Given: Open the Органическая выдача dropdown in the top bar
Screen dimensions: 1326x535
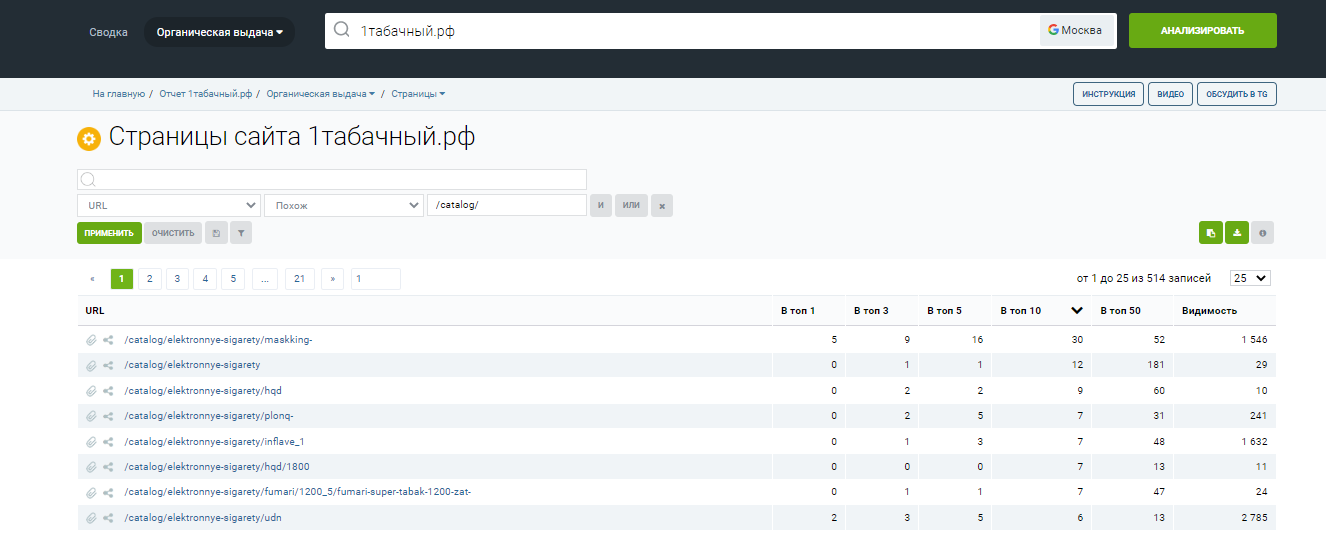Looking at the screenshot, I should point(219,32).
